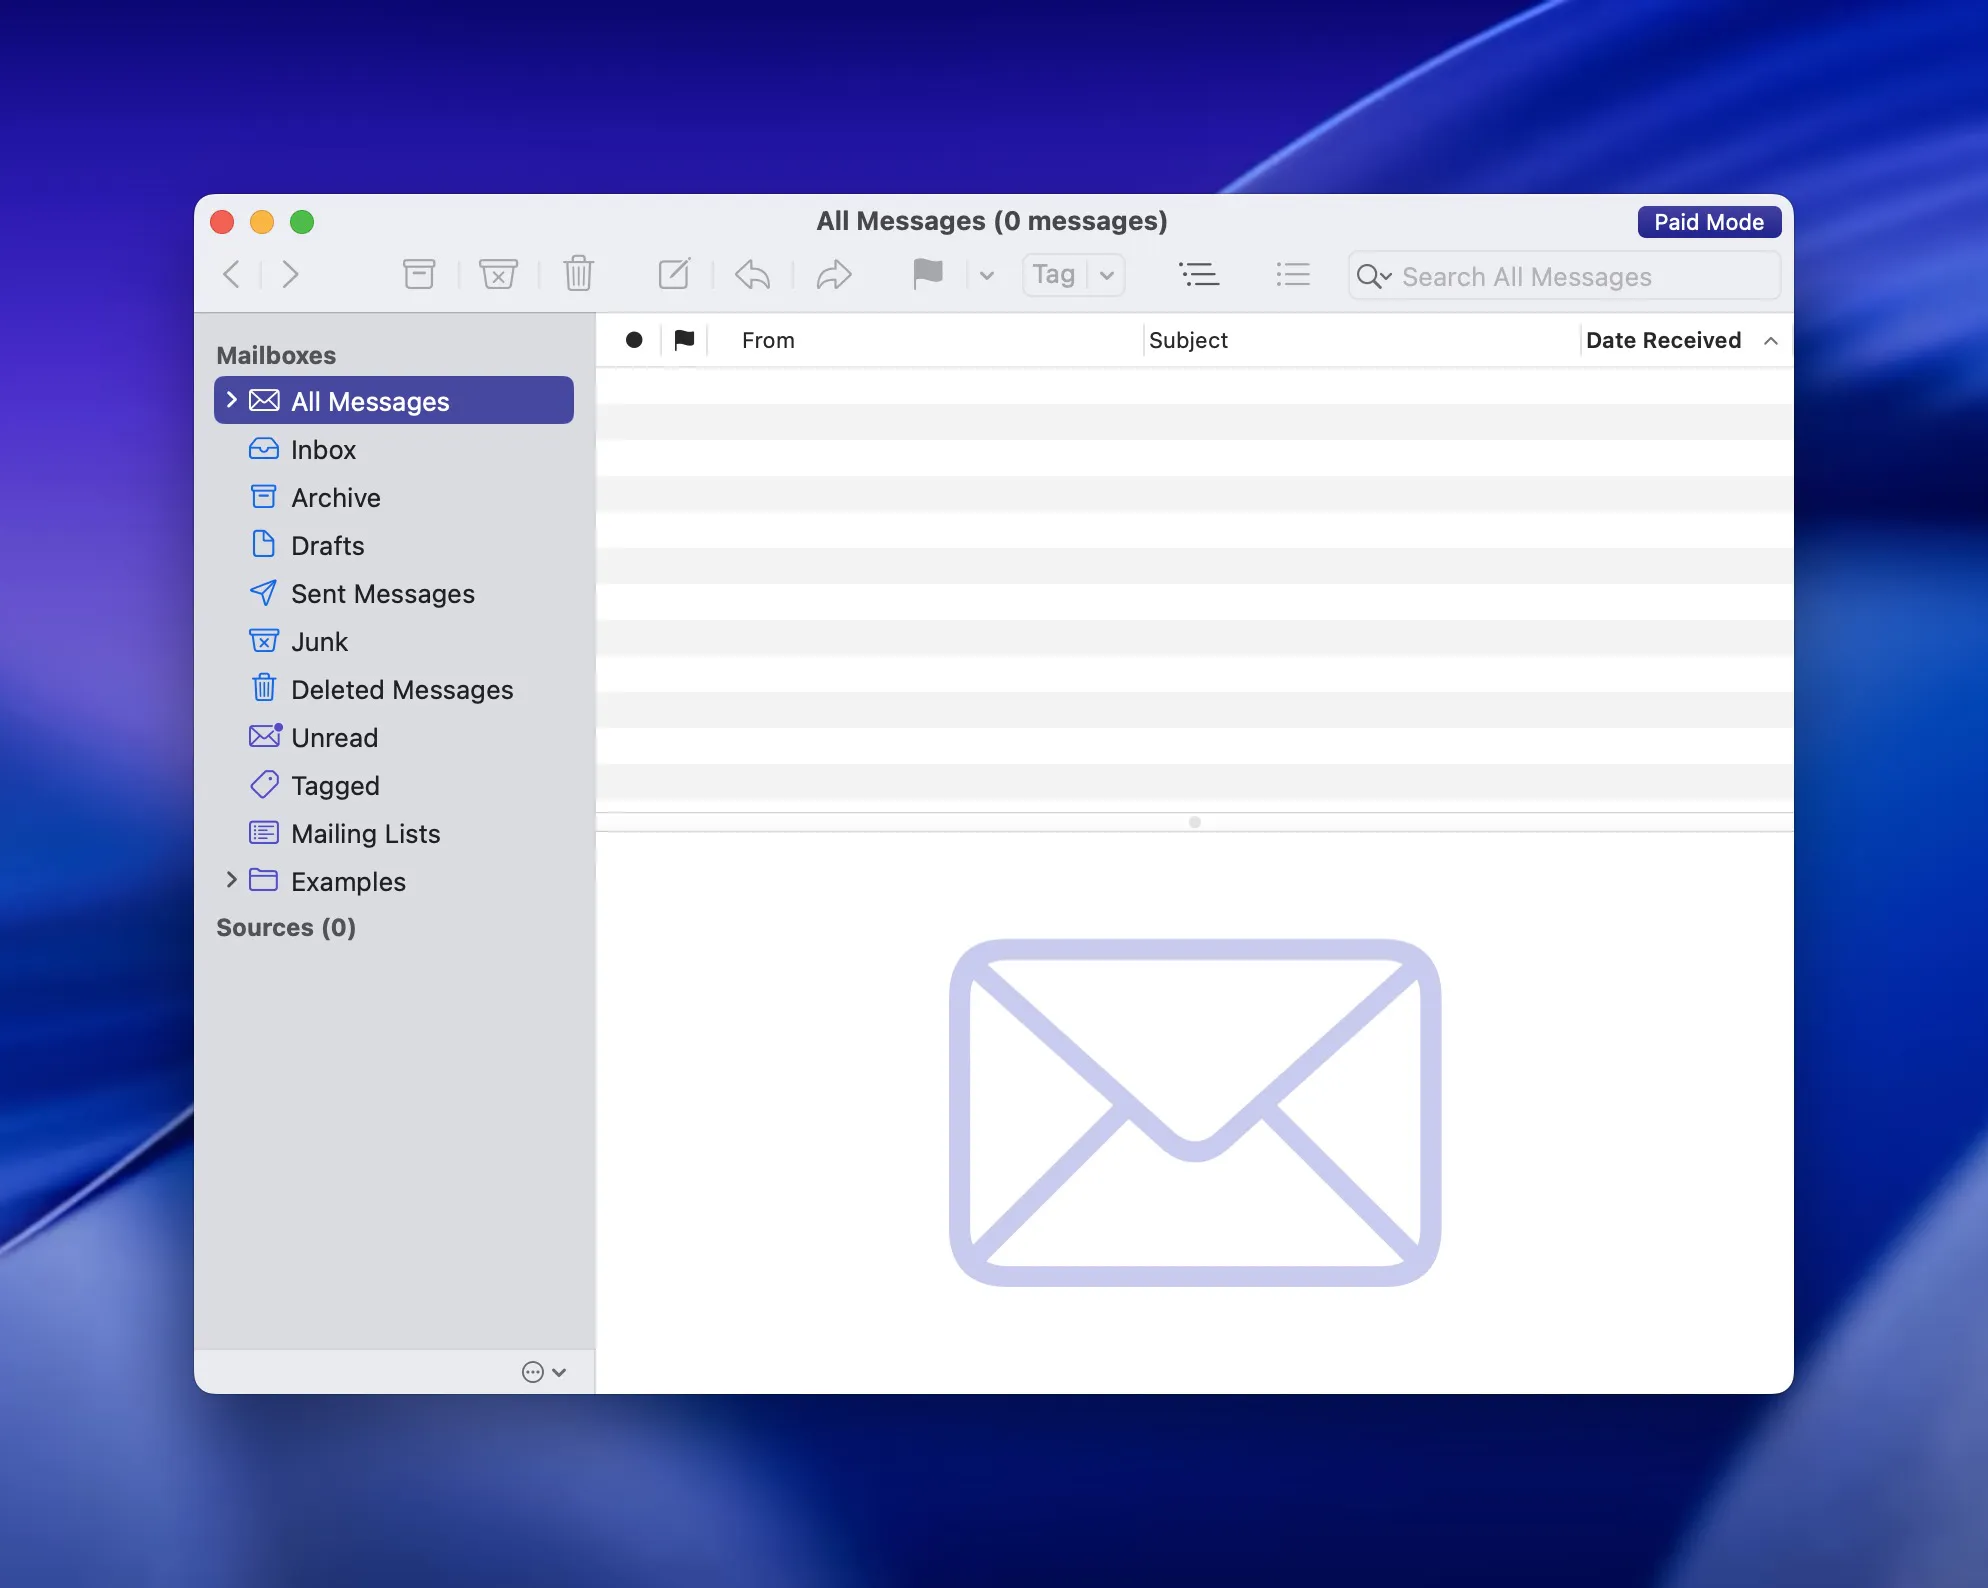Delete message with trash icon
The width and height of the screenshot is (1988, 1588).
coord(578,273)
